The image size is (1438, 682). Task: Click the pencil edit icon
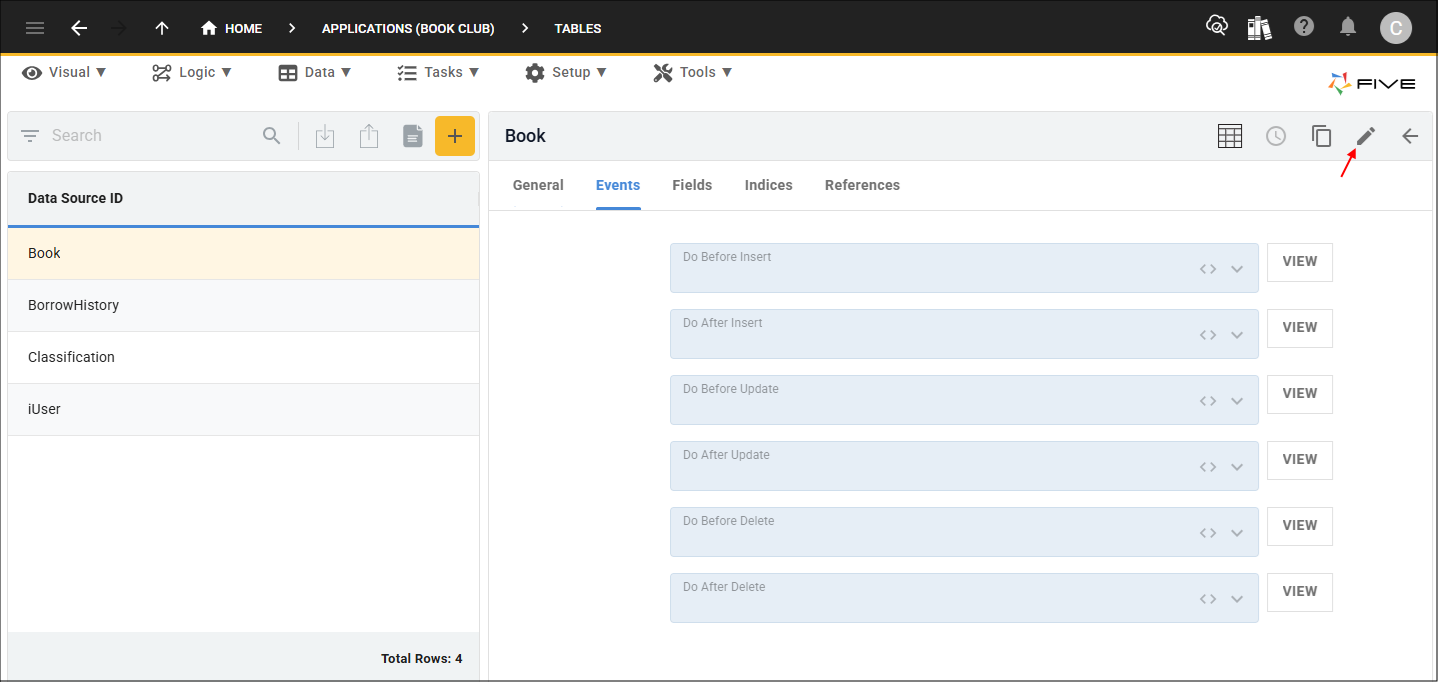[x=1366, y=136]
